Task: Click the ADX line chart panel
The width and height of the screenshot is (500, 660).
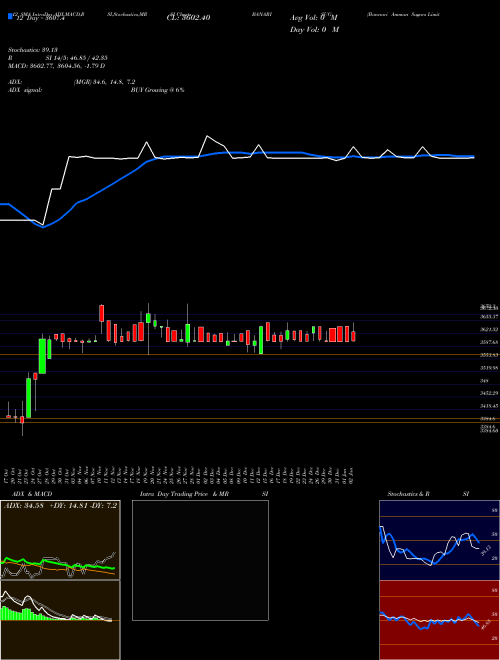Action: [60, 540]
